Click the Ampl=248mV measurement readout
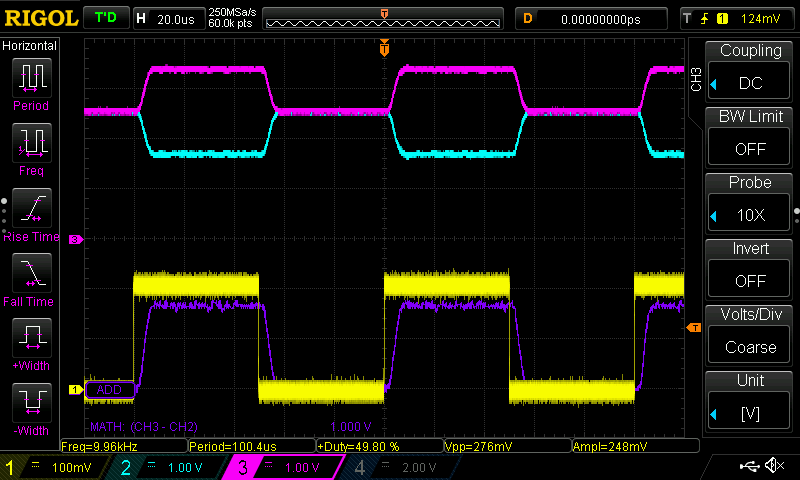 [636, 446]
